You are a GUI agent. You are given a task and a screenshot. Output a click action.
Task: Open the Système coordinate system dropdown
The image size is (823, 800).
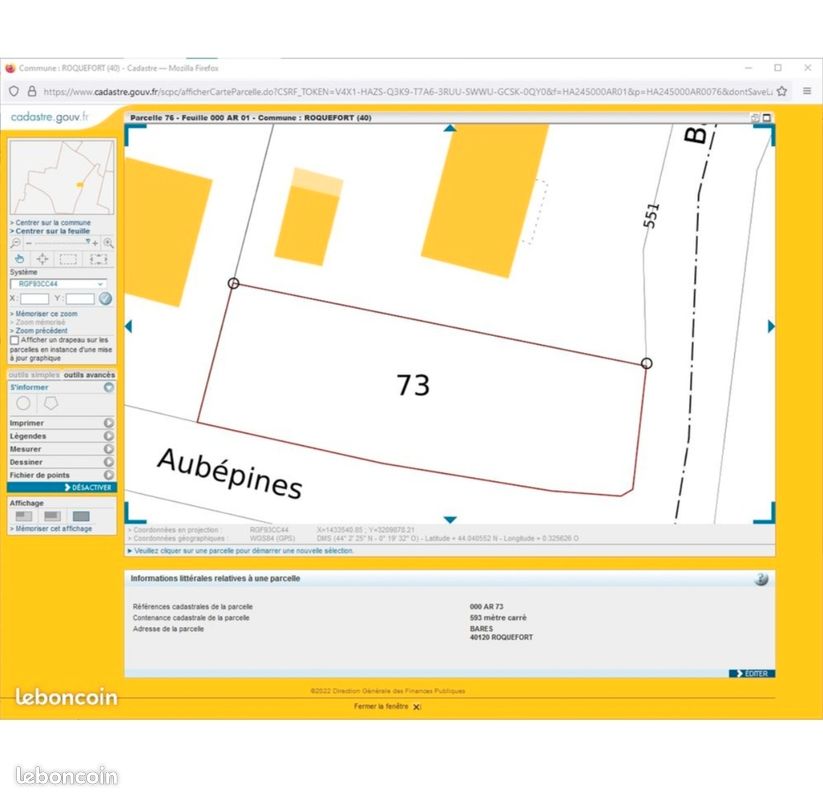58,284
